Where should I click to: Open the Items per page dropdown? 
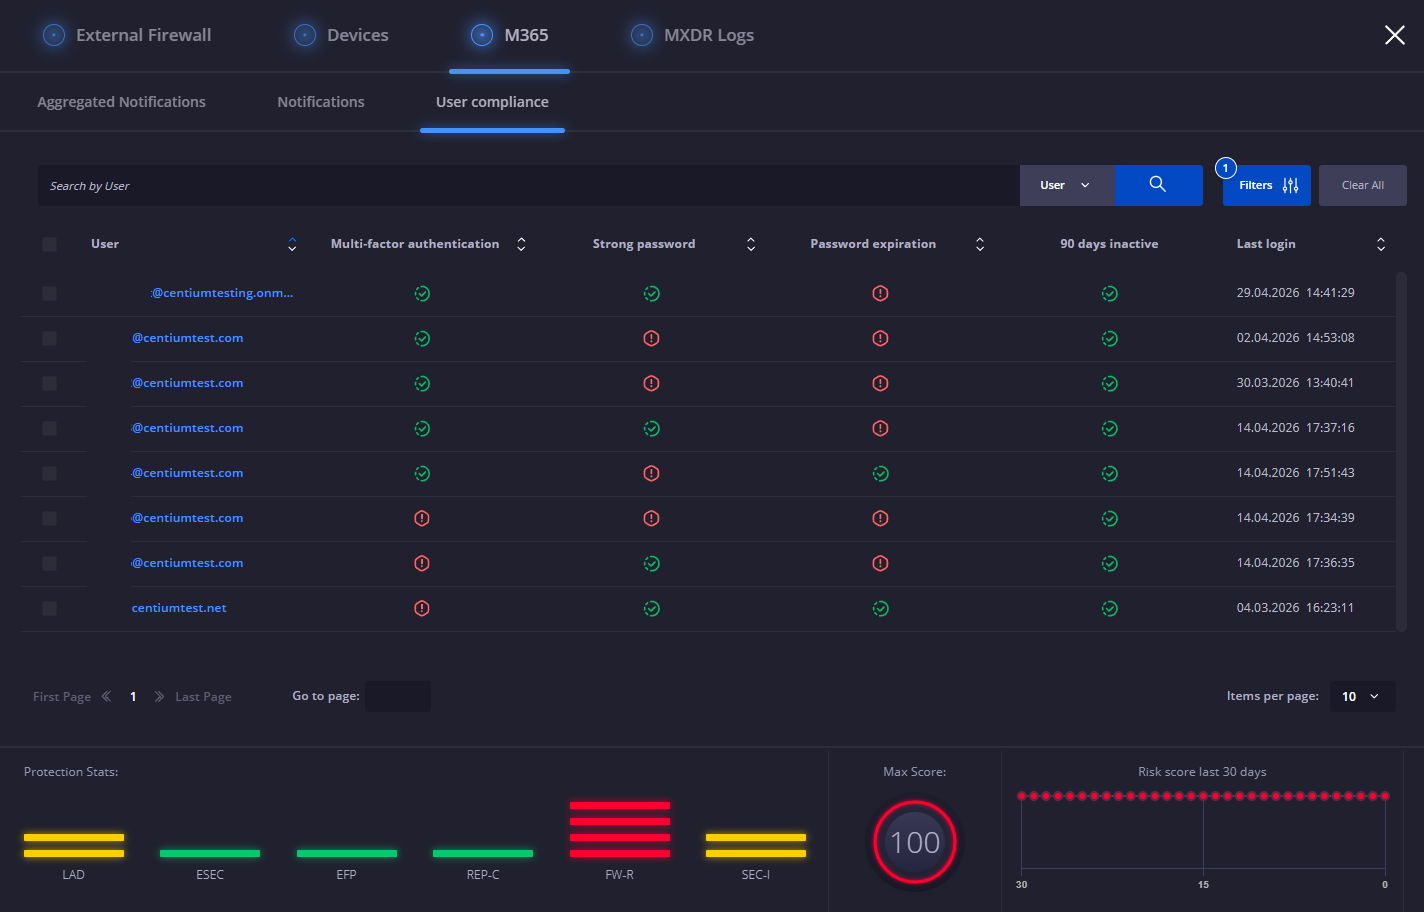pos(1362,697)
